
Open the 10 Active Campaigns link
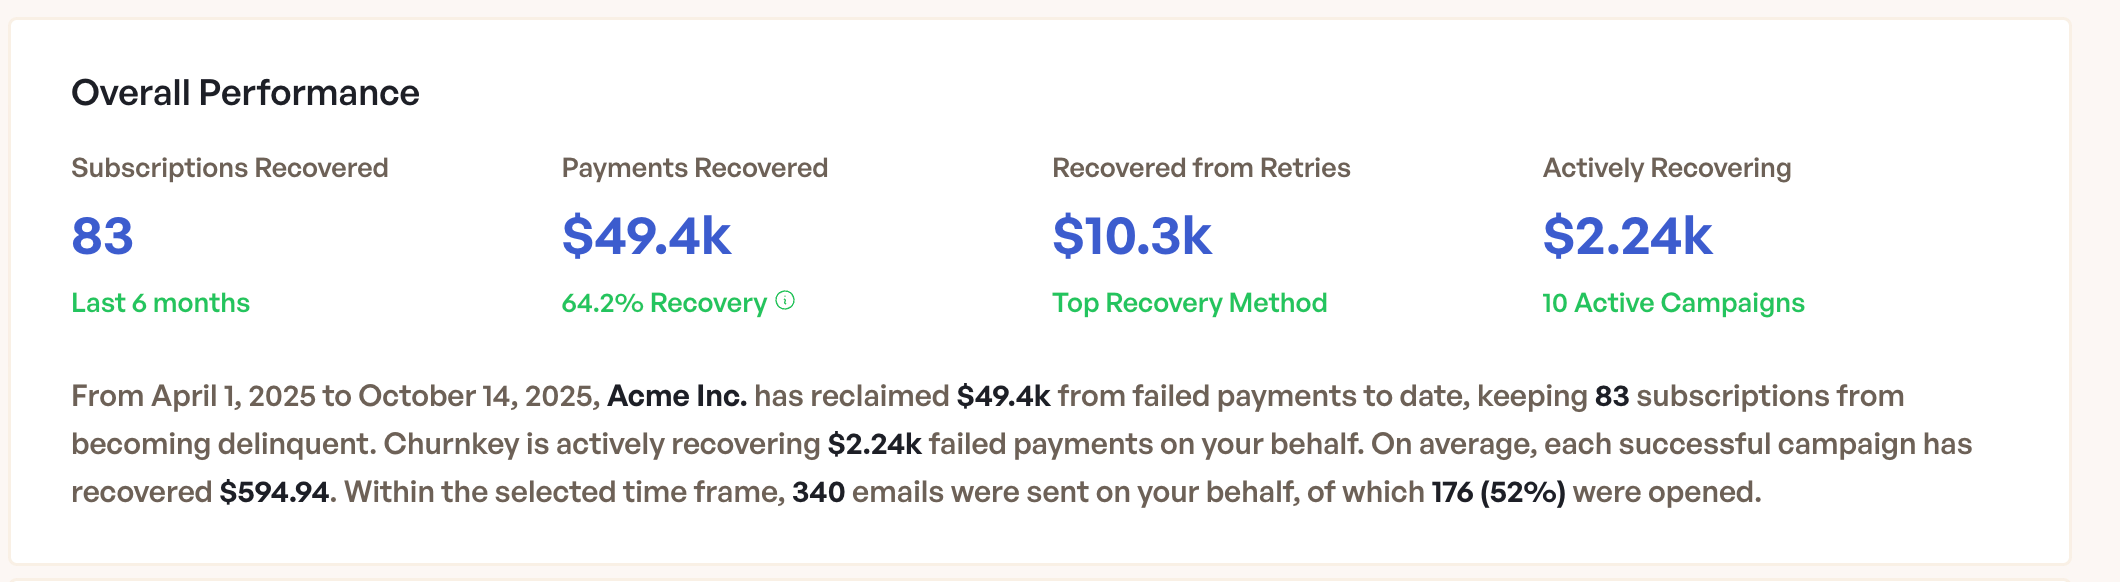[1673, 303]
